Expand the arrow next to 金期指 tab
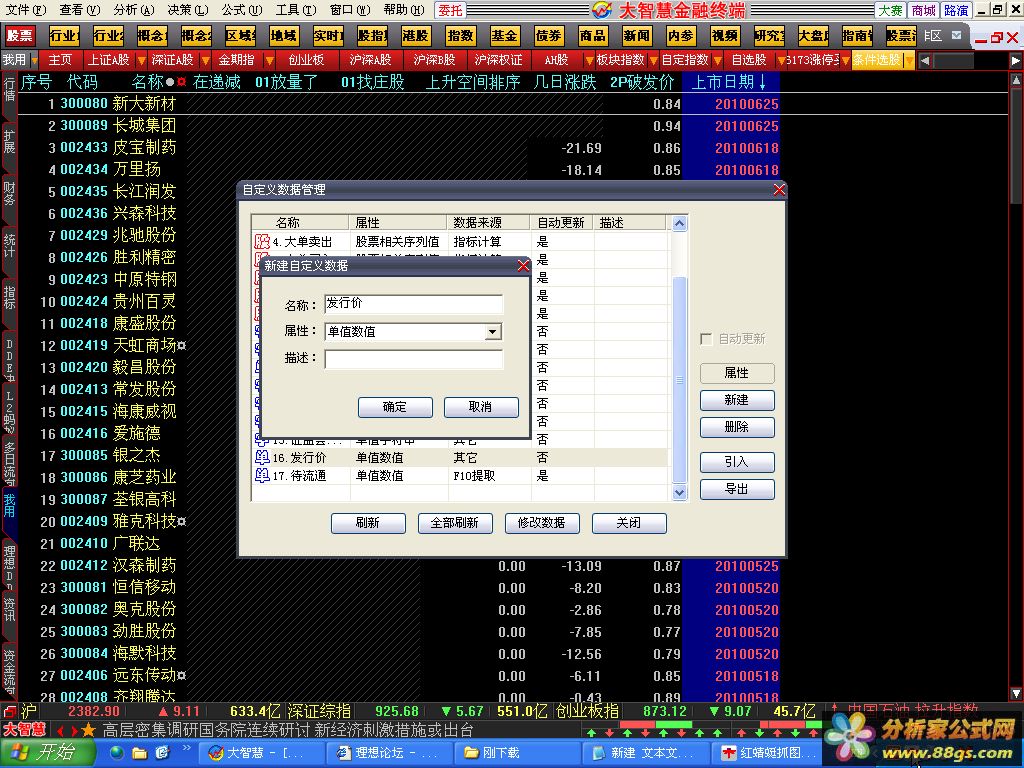The width and height of the screenshot is (1024, 768). pyautogui.click(x=268, y=61)
